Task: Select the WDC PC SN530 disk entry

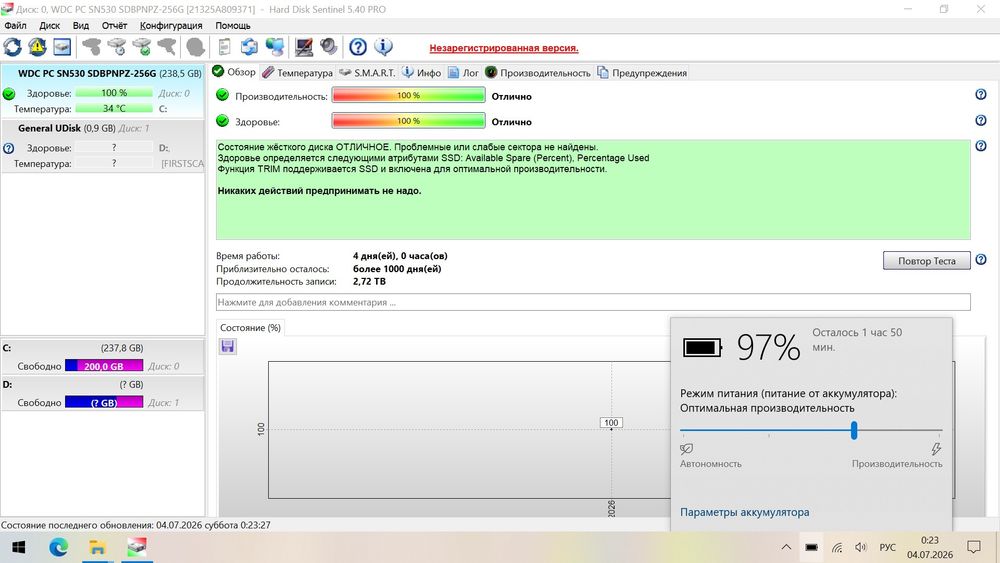Action: pyautogui.click(x=103, y=91)
